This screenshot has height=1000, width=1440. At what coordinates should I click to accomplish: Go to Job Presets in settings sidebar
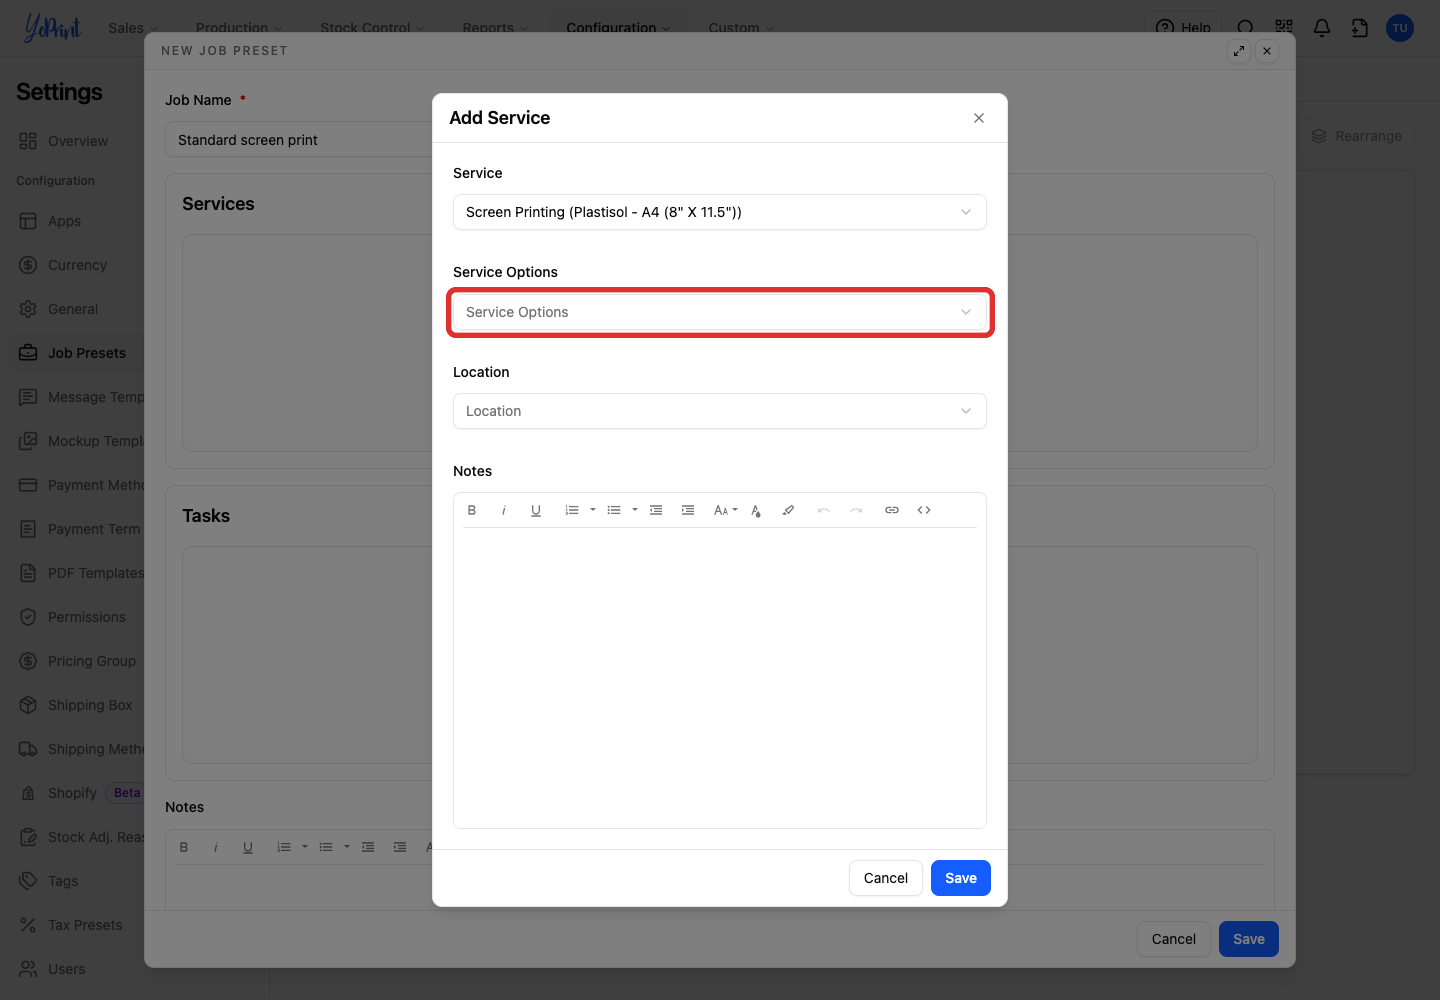(x=87, y=353)
